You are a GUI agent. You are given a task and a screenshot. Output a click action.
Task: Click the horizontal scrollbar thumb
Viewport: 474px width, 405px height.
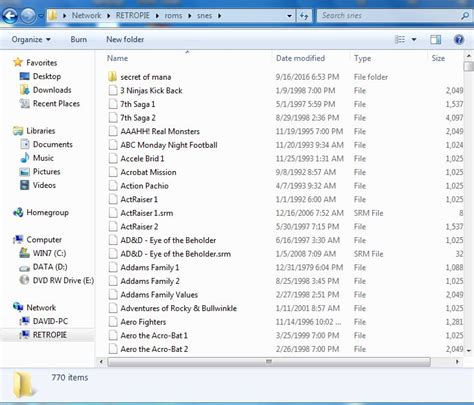pos(269,362)
